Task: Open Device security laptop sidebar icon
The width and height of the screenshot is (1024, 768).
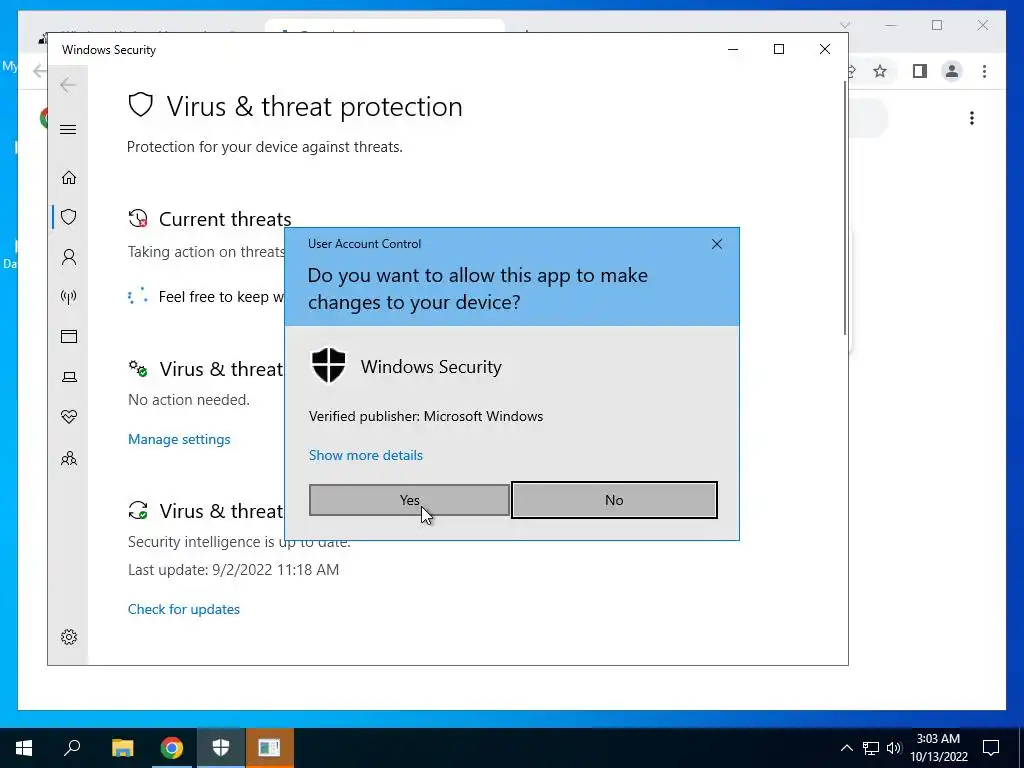Action: [x=69, y=377]
